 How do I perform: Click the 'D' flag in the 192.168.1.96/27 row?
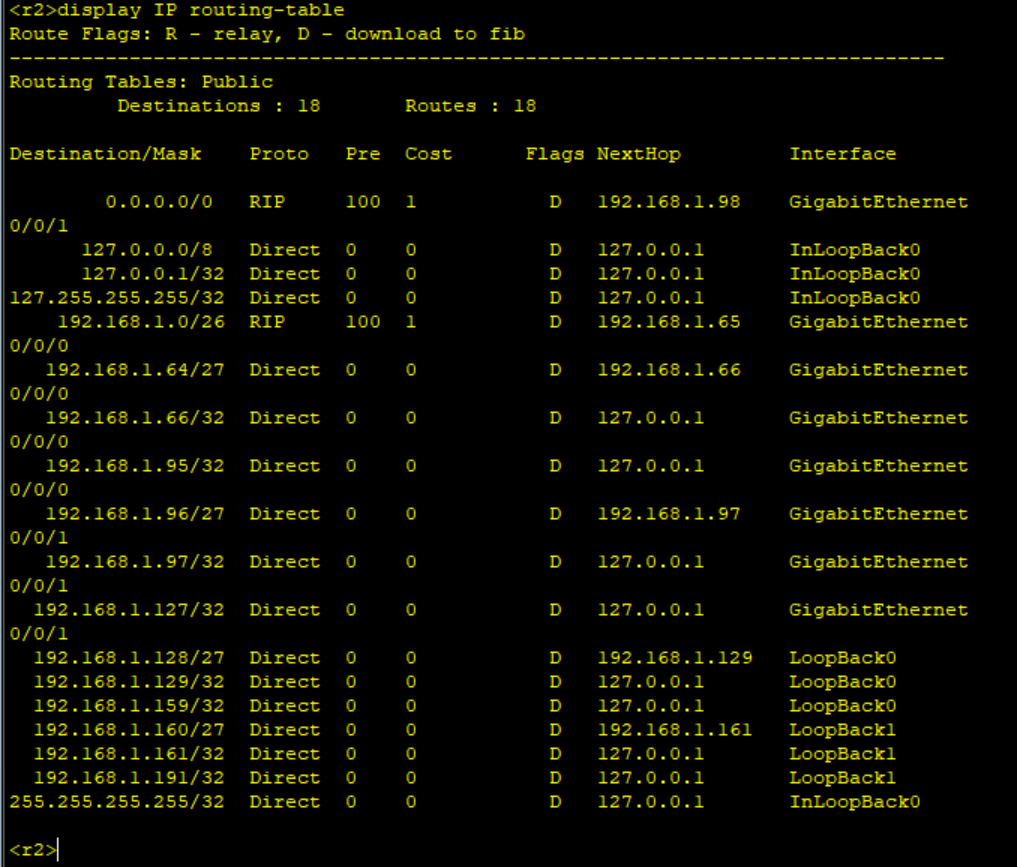tap(555, 514)
